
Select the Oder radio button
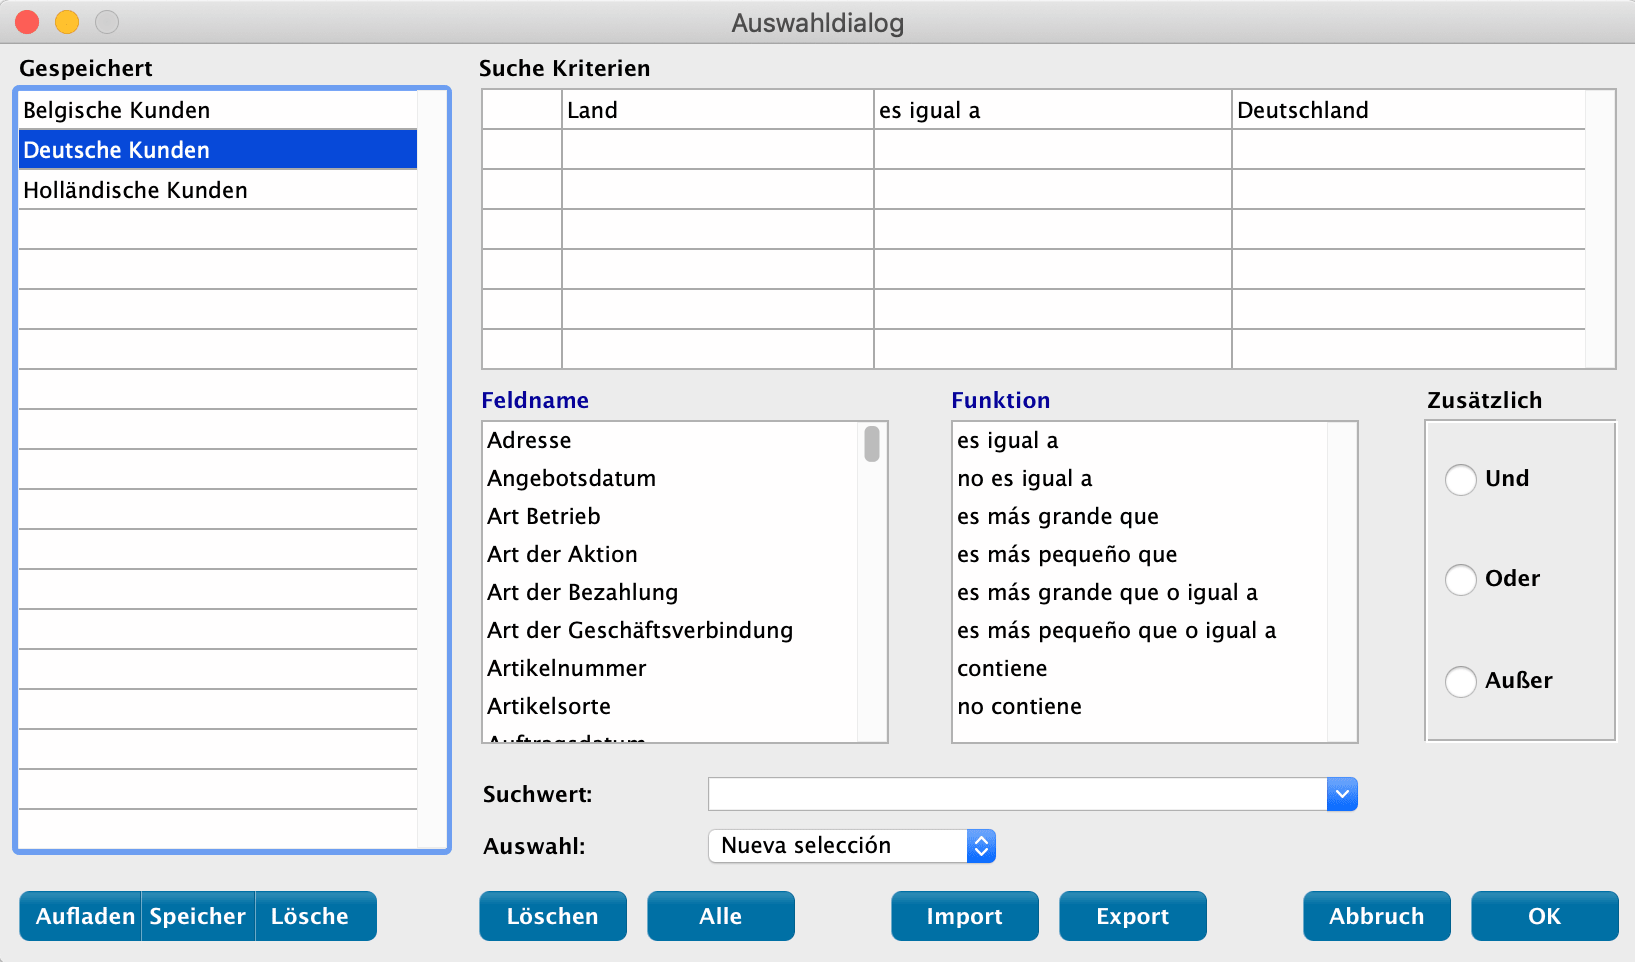[x=1460, y=579]
